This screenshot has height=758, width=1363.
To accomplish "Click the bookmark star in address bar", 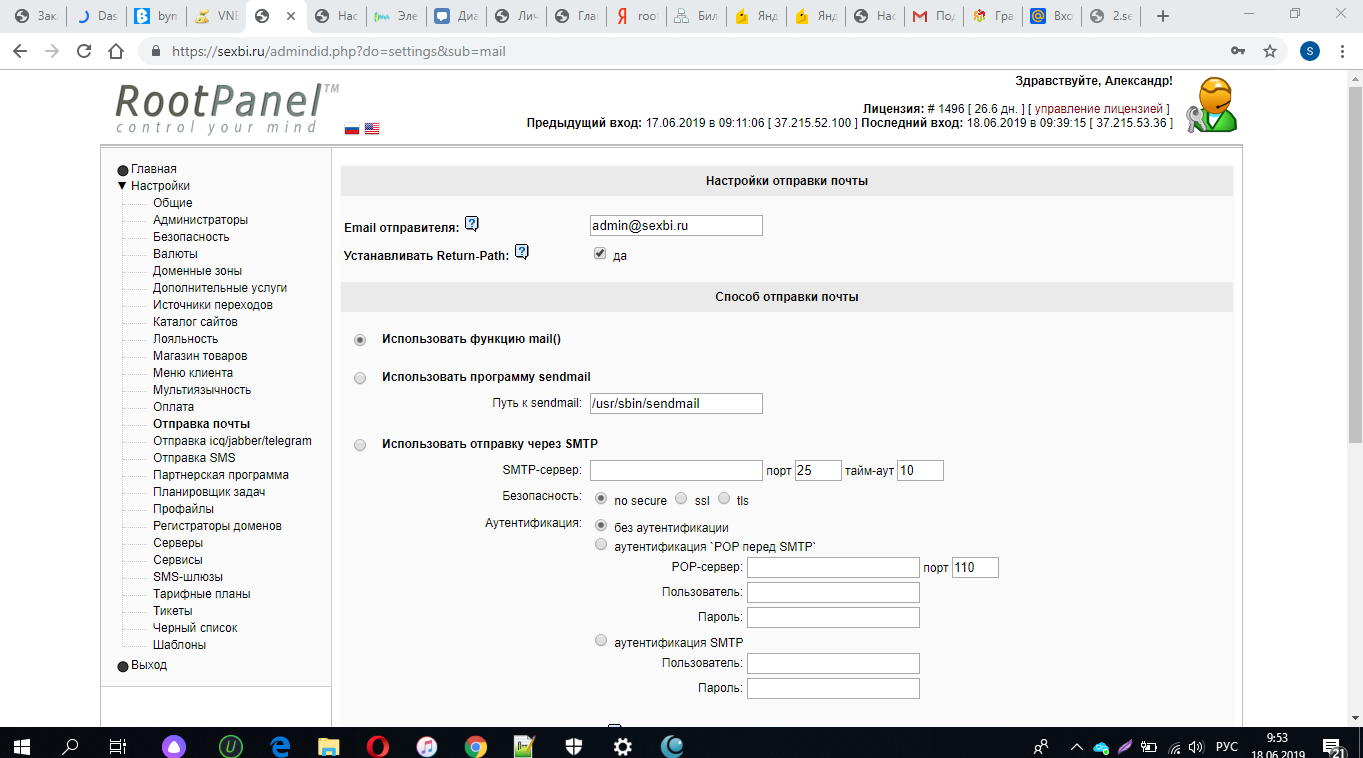I will pyautogui.click(x=1269, y=51).
